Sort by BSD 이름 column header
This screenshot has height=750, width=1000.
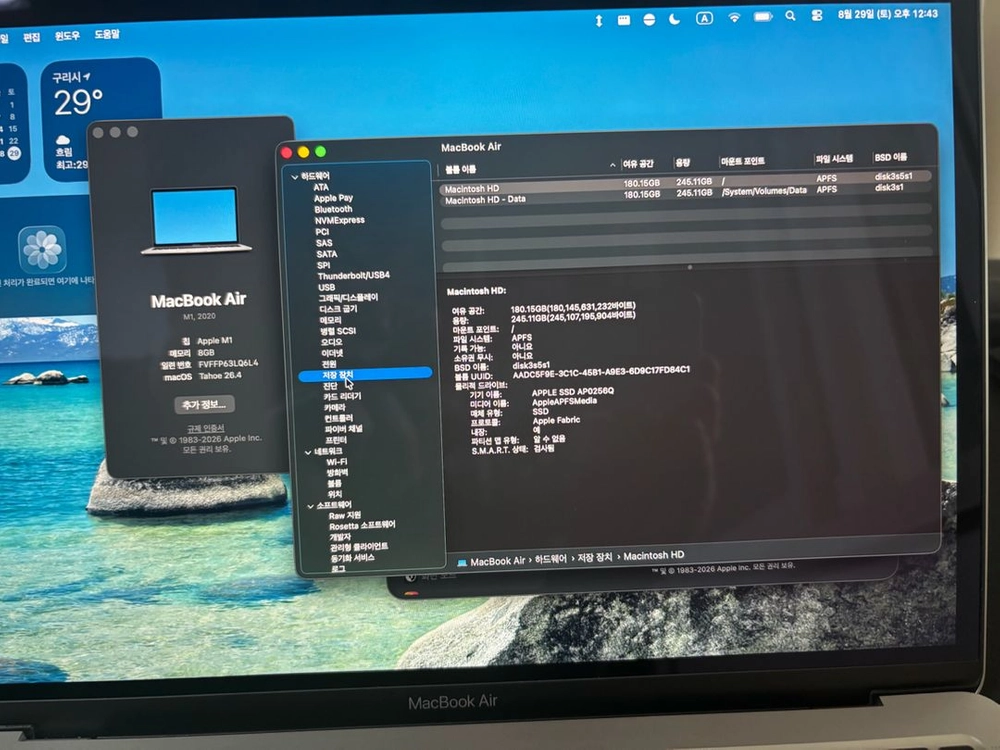click(x=890, y=157)
